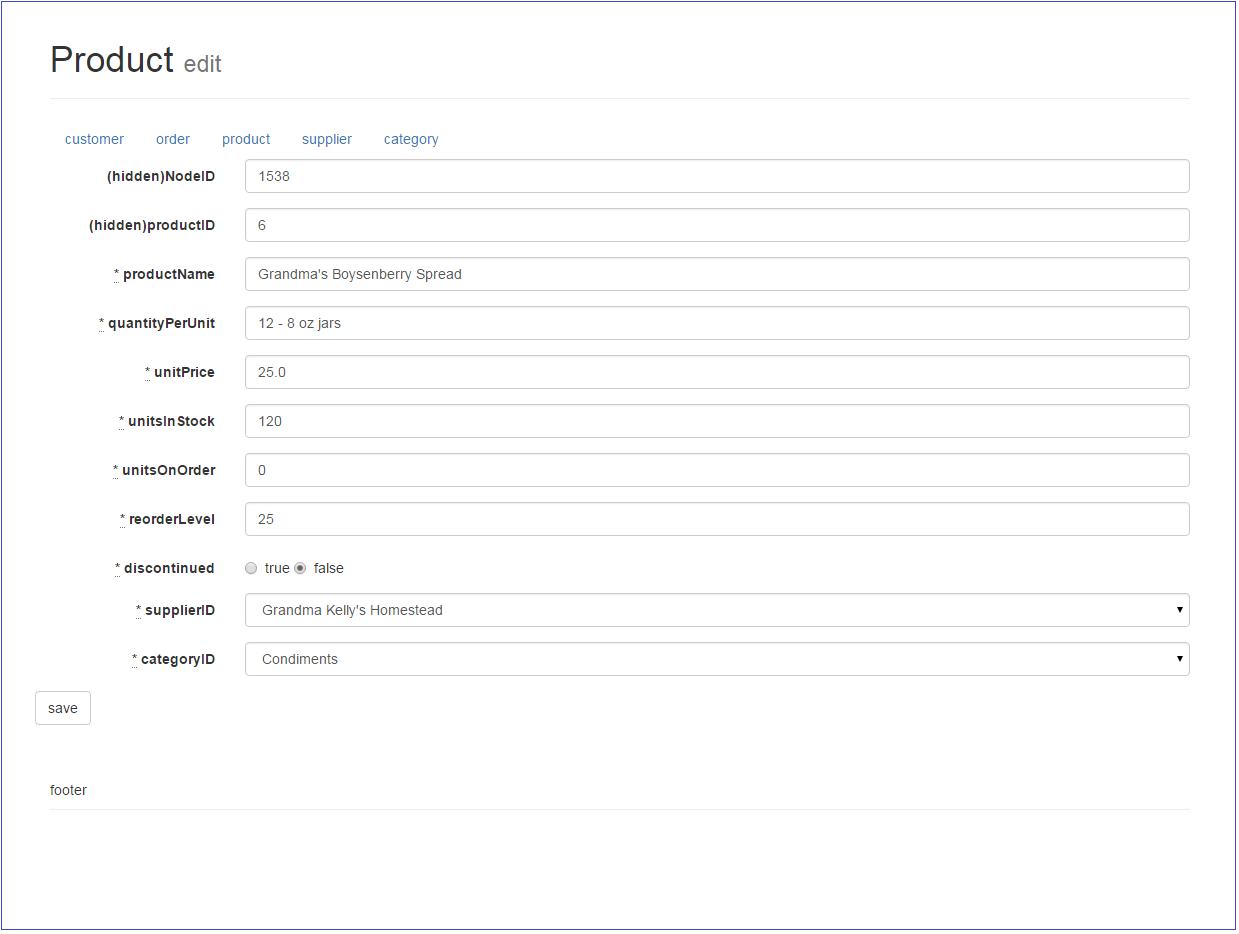Image resolution: width=1239 pixels, height=934 pixels.
Task: Click the categoryID dropdown arrow
Action: point(1180,658)
